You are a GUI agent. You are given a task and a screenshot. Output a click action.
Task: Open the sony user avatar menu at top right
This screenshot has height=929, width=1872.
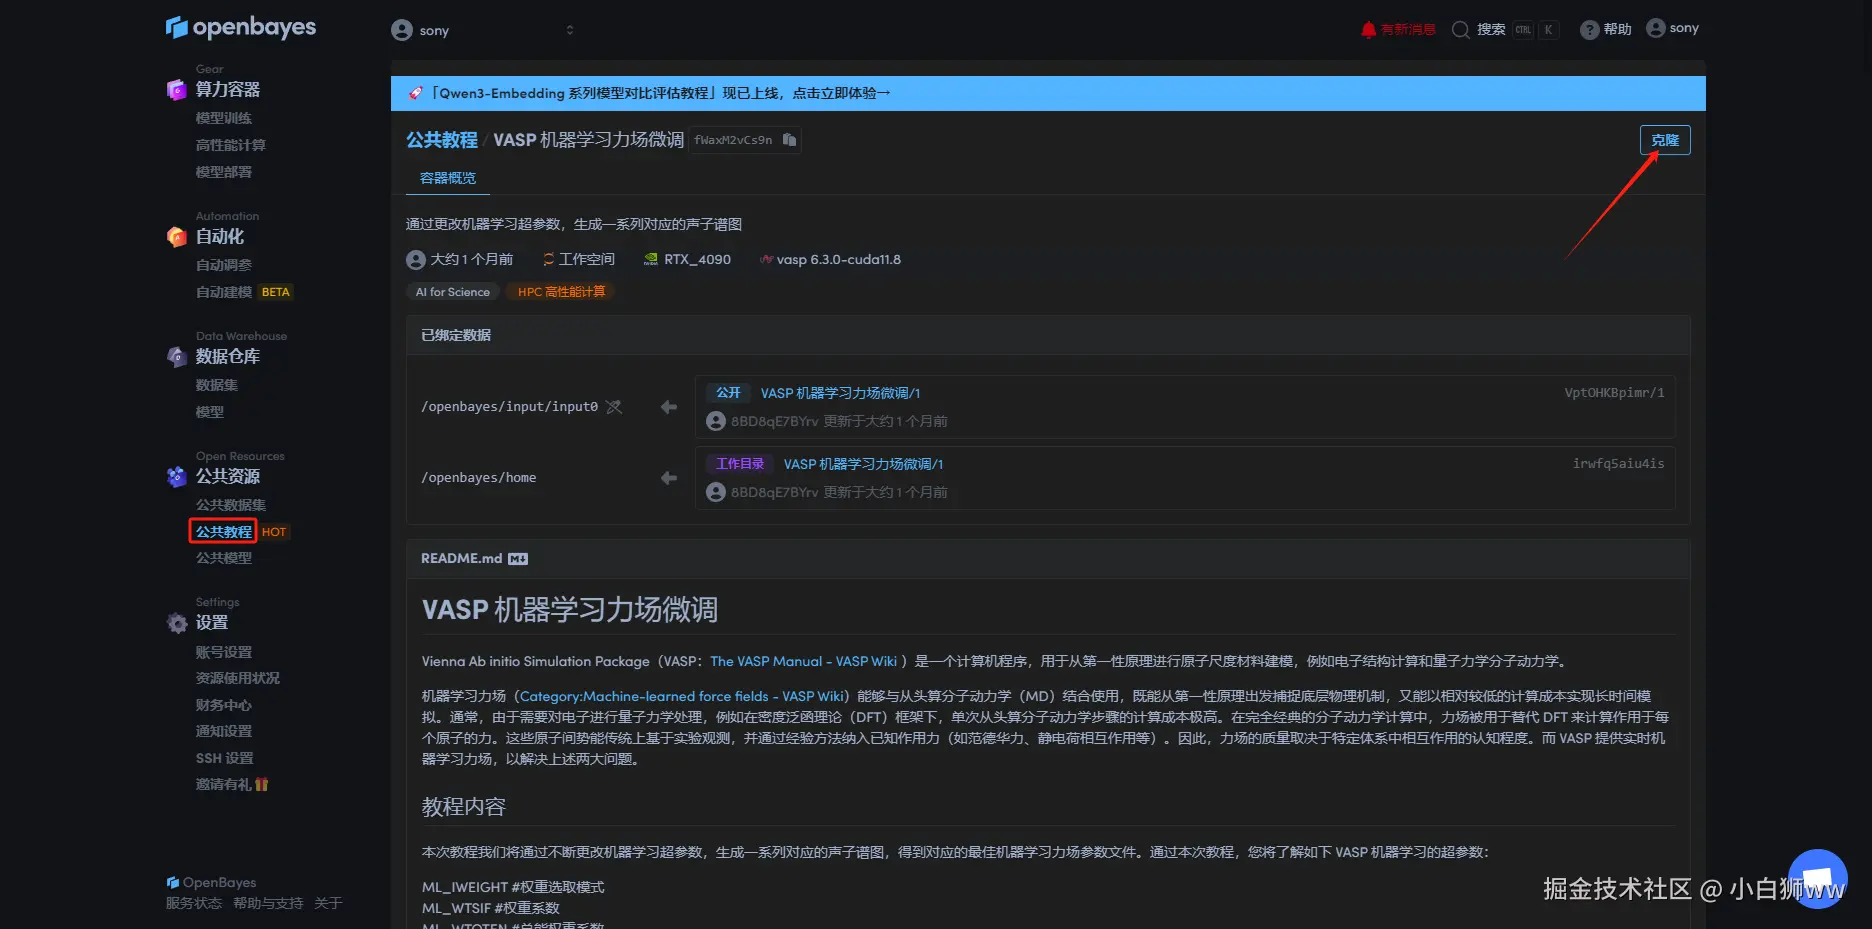pyautogui.click(x=1656, y=28)
